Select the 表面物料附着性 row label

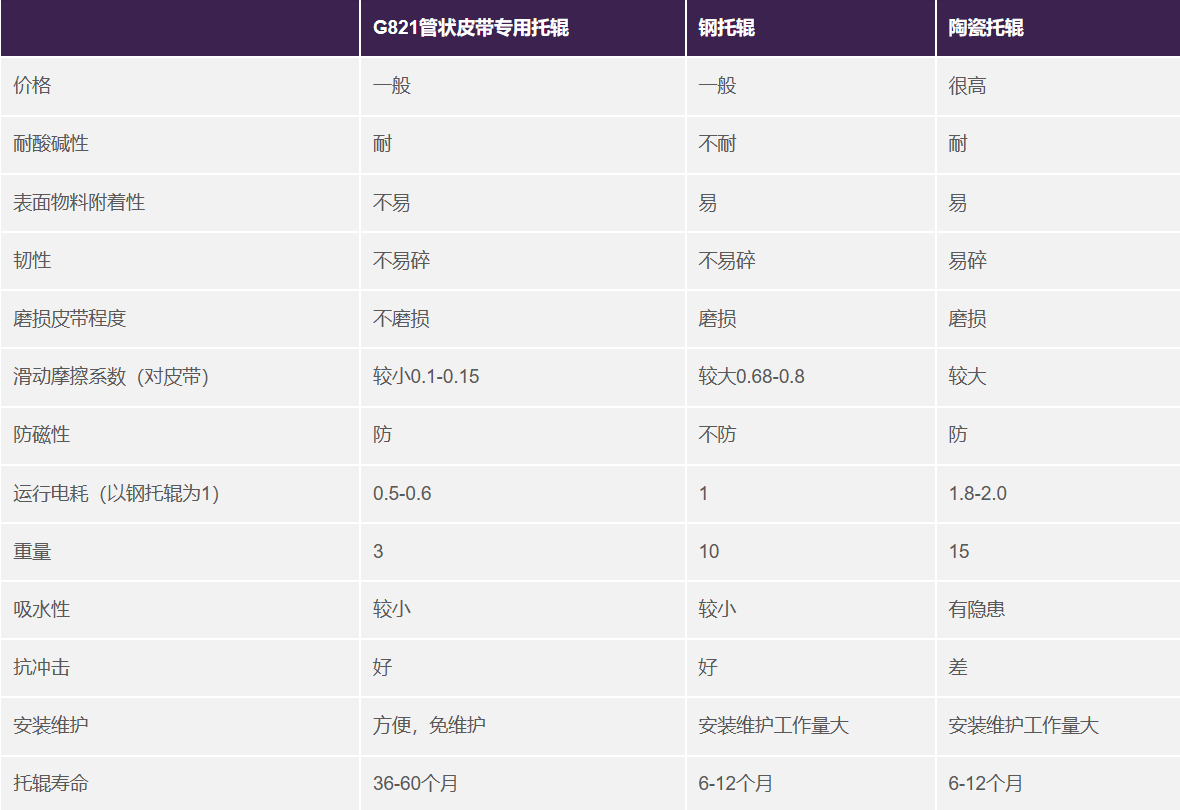79,202
